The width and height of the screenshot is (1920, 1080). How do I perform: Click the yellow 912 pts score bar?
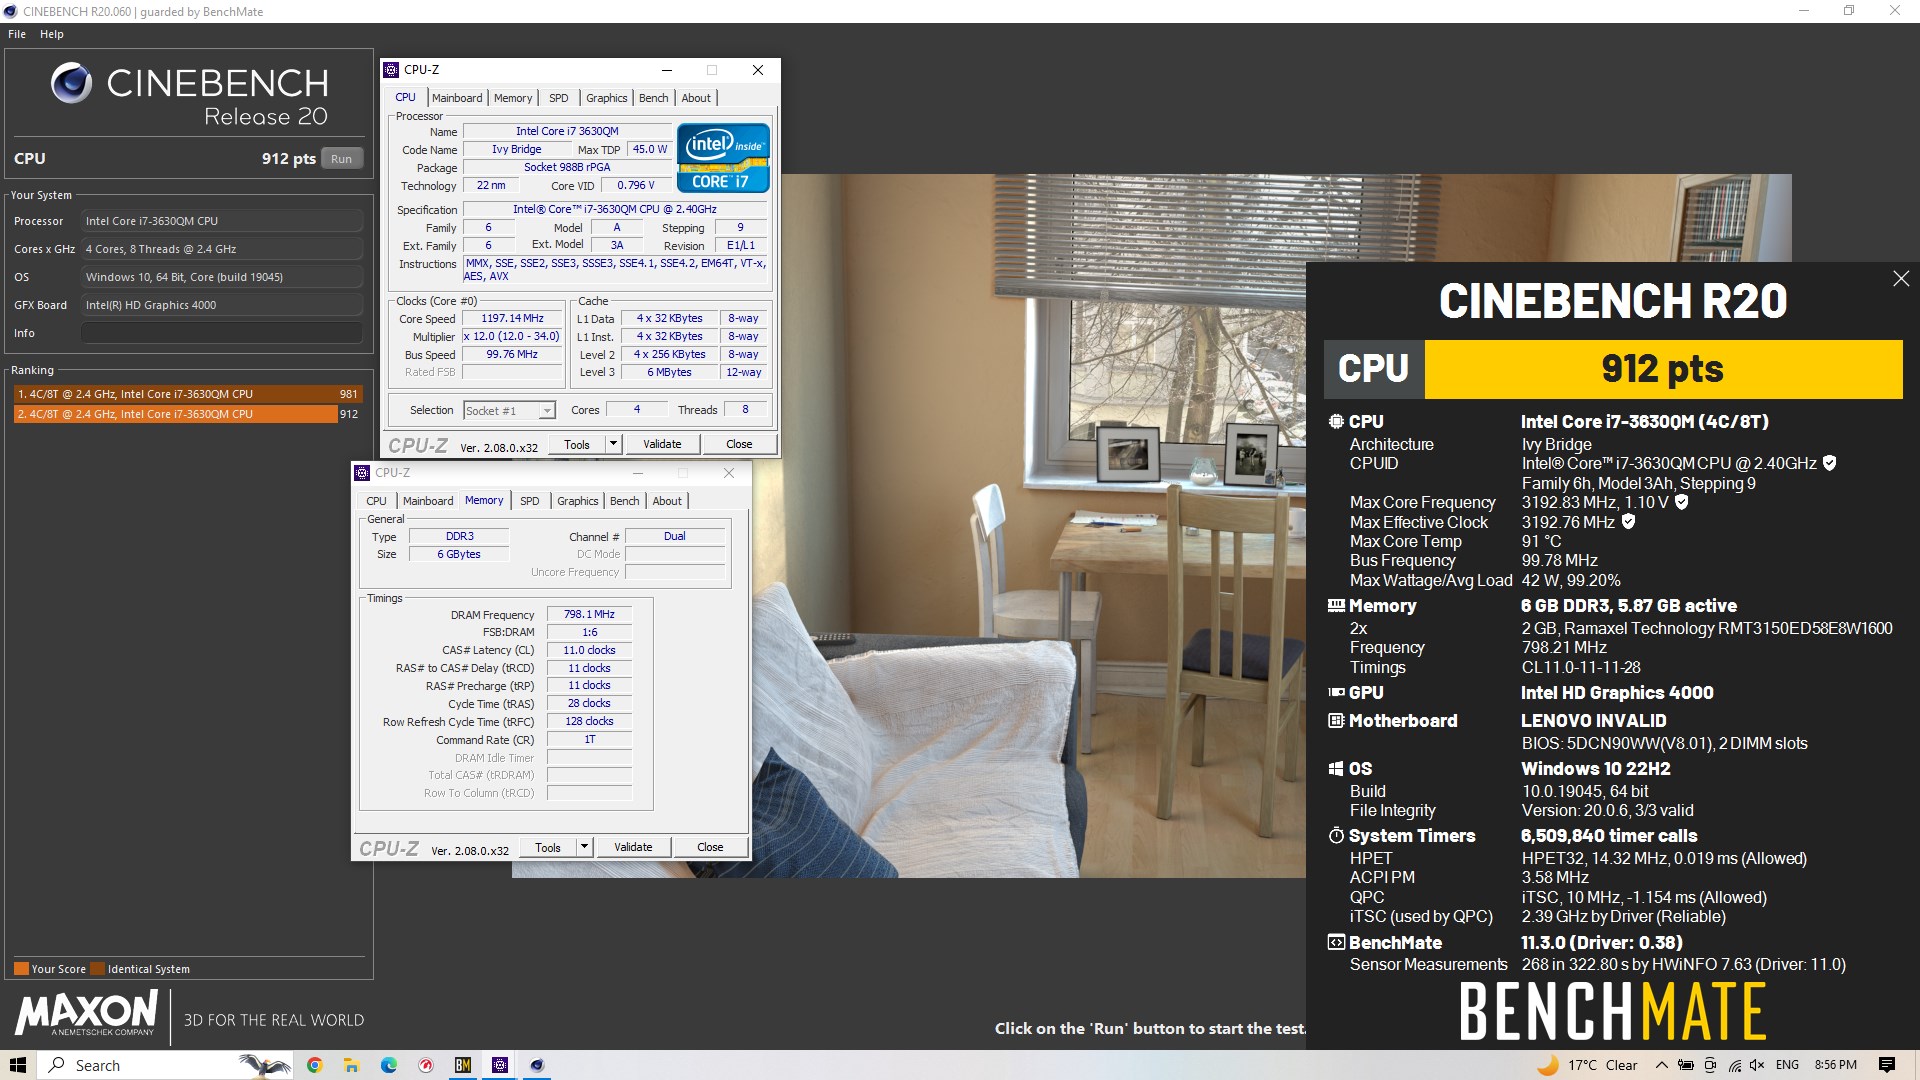1663,369
